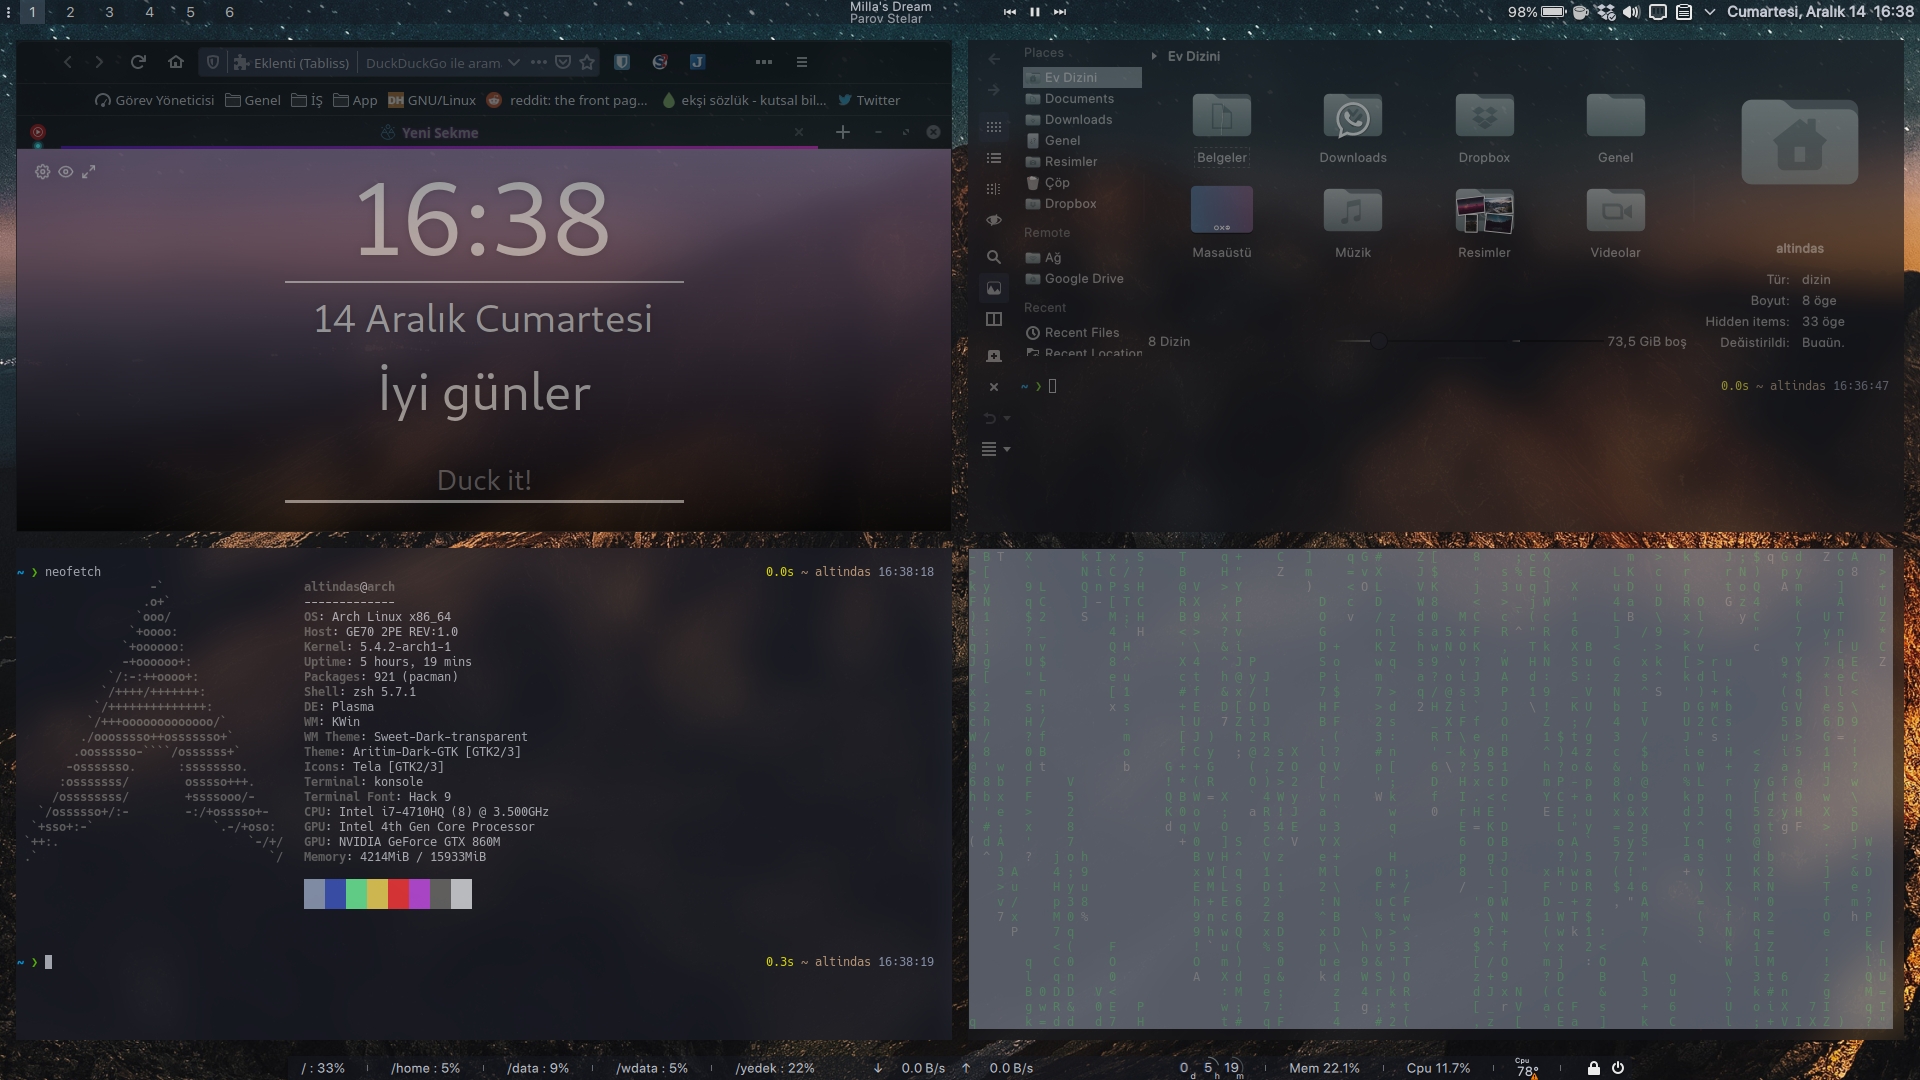Screen dimensions: 1920x1080
Task: Open Çöp trash in Places panel
Action: 1082,182
